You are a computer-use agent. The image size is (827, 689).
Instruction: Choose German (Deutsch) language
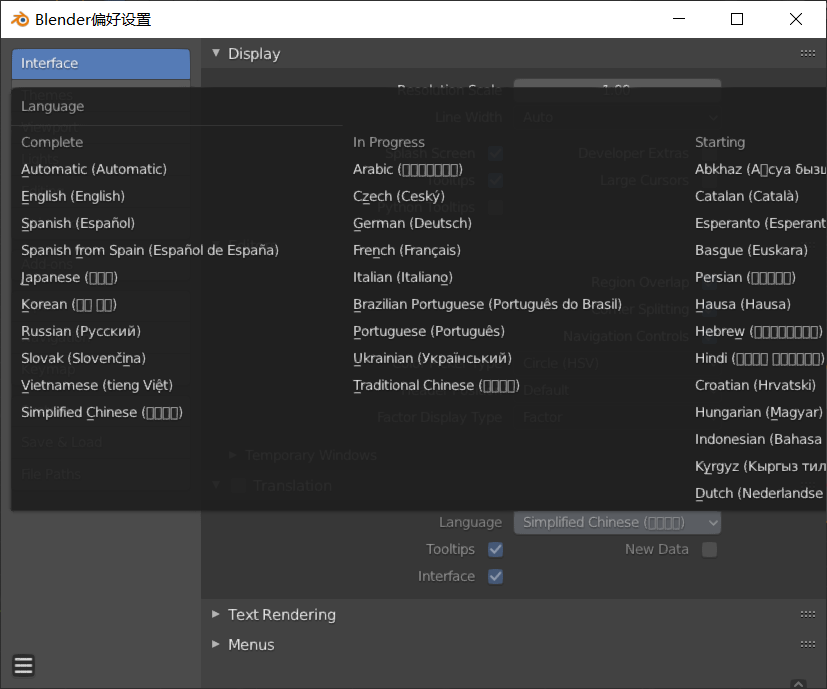pyautogui.click(x=412, y=223)
